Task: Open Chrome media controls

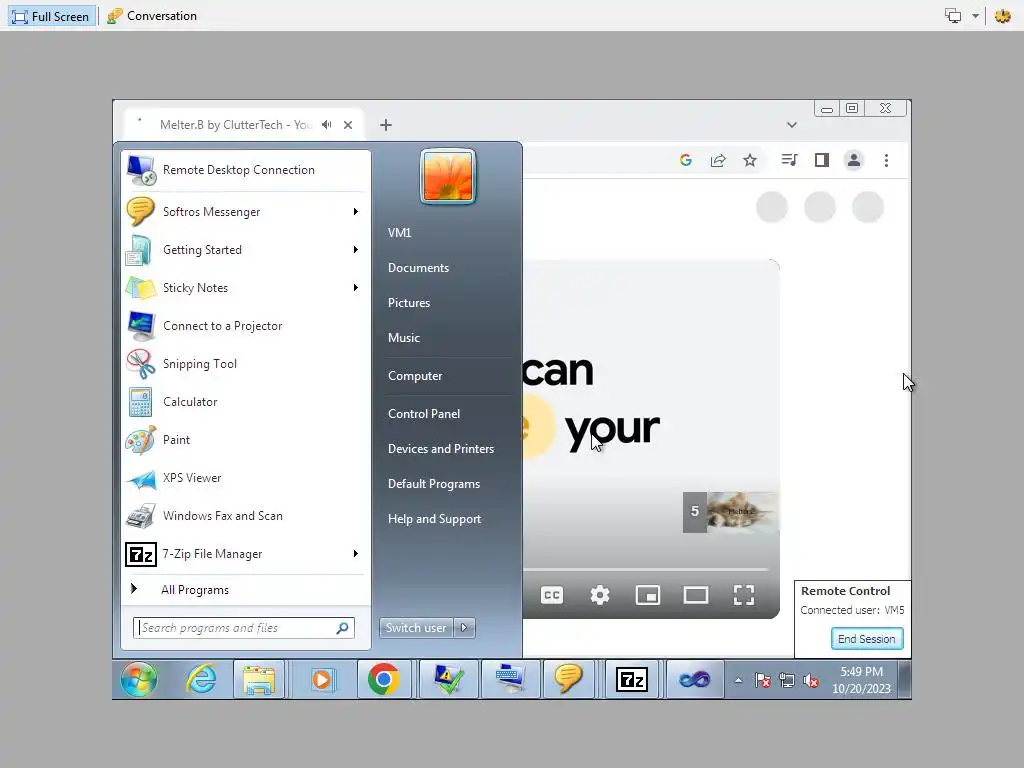Action: point(790,160)
